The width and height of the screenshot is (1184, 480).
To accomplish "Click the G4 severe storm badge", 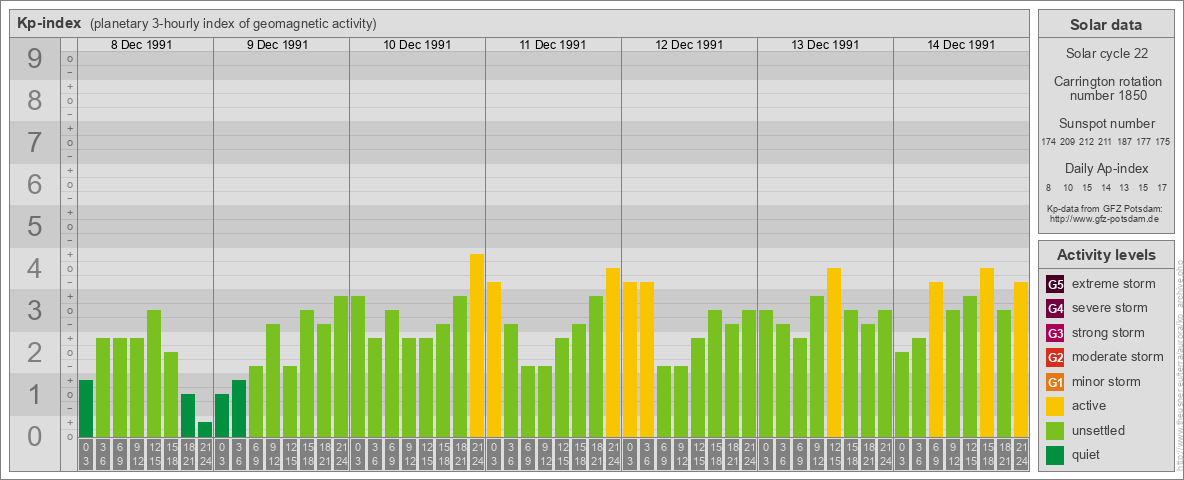I will [1055, 309].
